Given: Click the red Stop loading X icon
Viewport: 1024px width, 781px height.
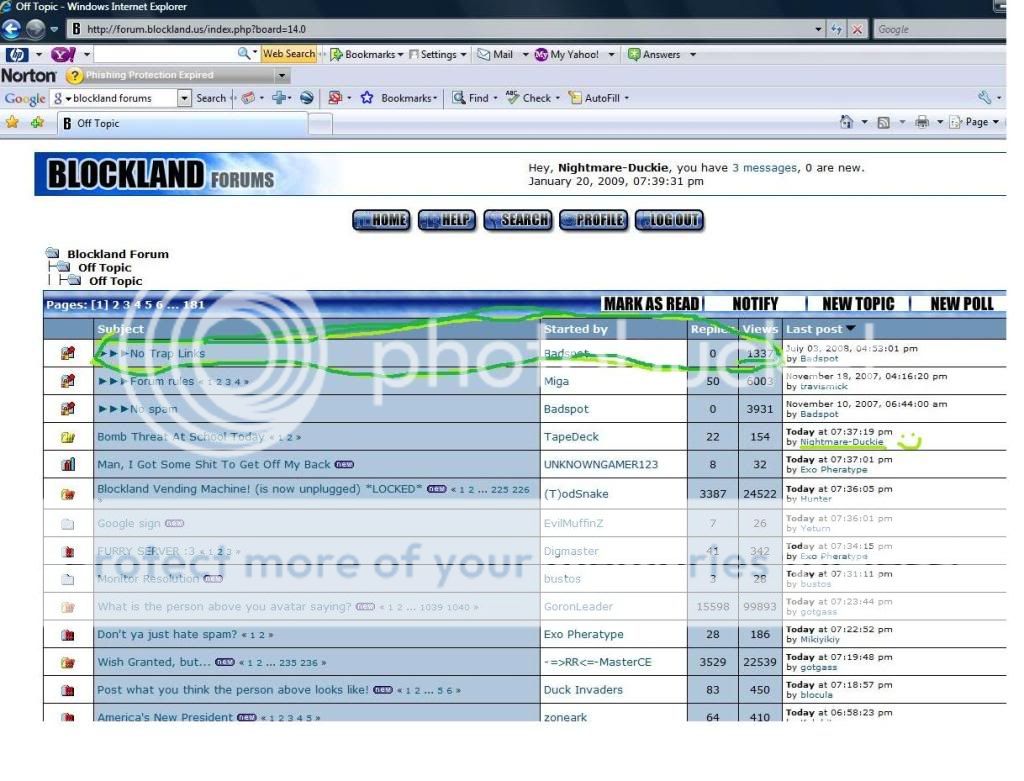Looking at the screenshot, I should 857,29.
